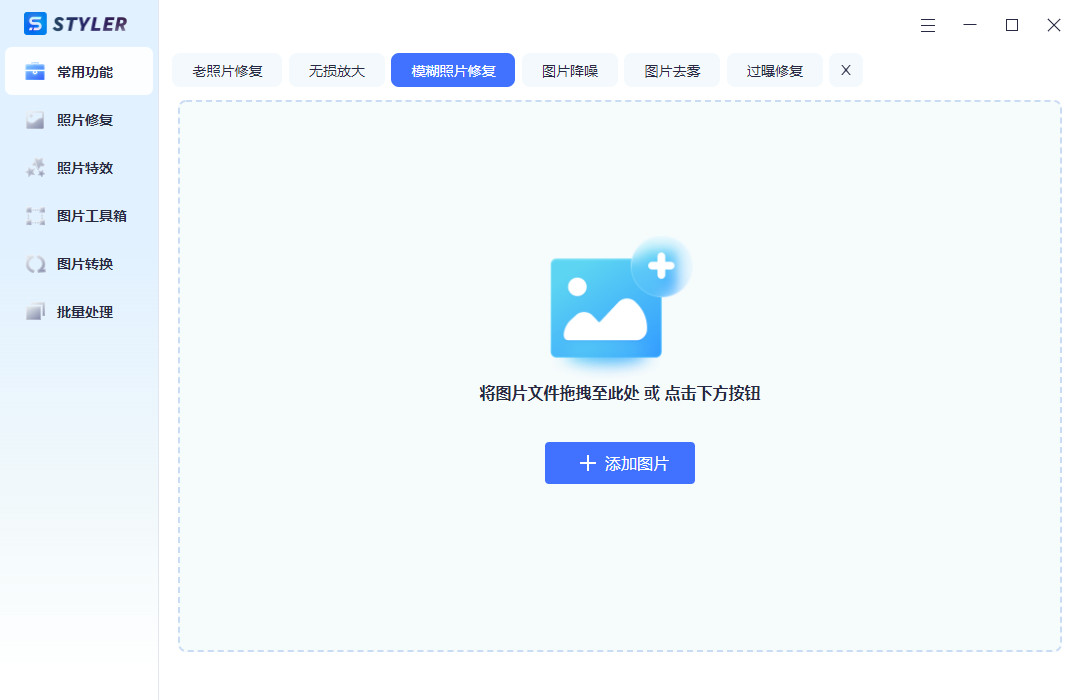Close the current tab with the X
1080x700 pixels.
[x=845, y=70]
